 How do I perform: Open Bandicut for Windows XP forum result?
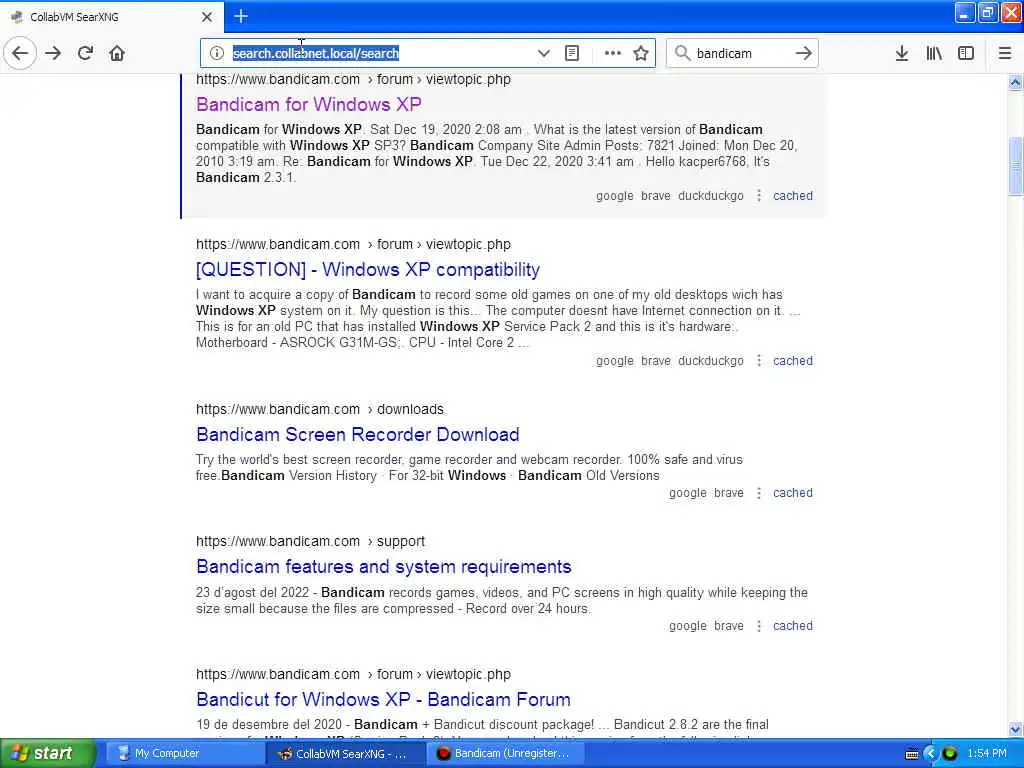[383, 699]
